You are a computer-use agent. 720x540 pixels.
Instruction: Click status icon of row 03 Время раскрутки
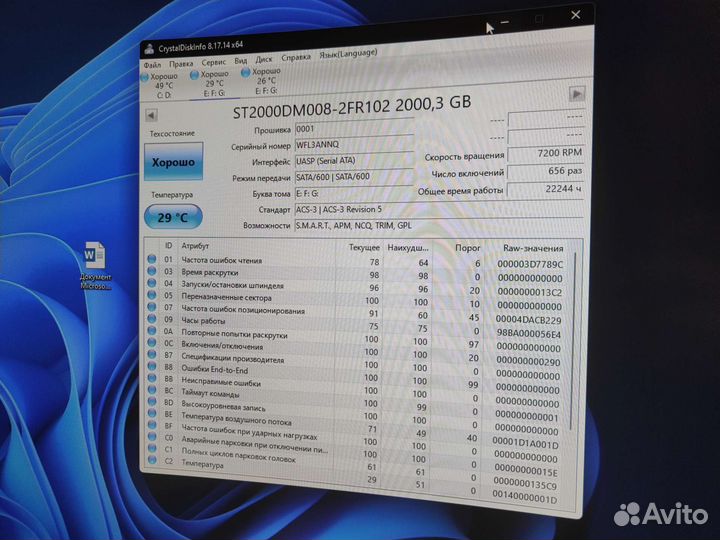152,271
